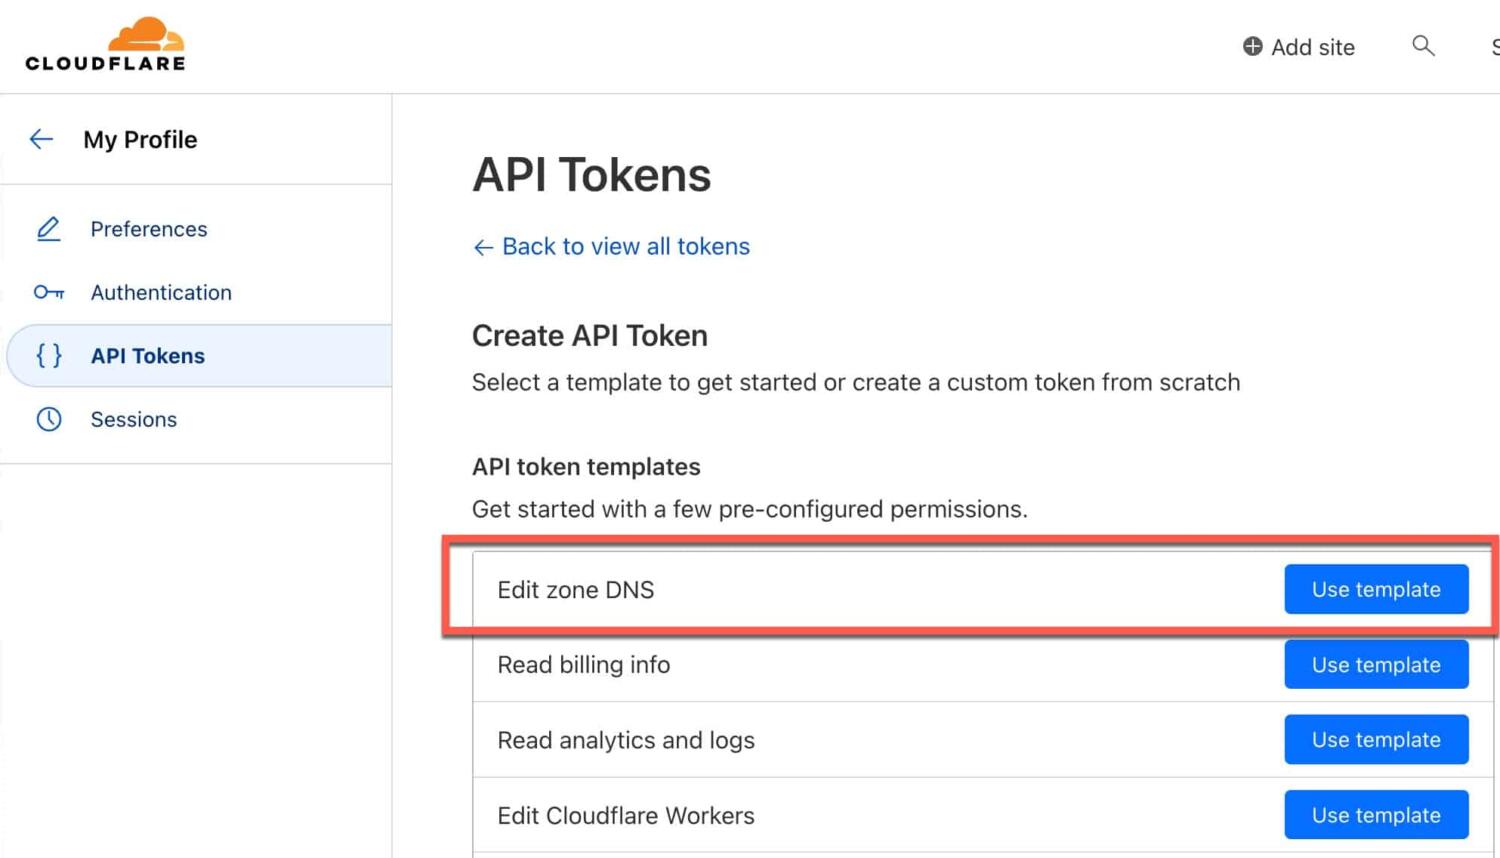Click the Sessions clock icon

[x=48, y=419]
